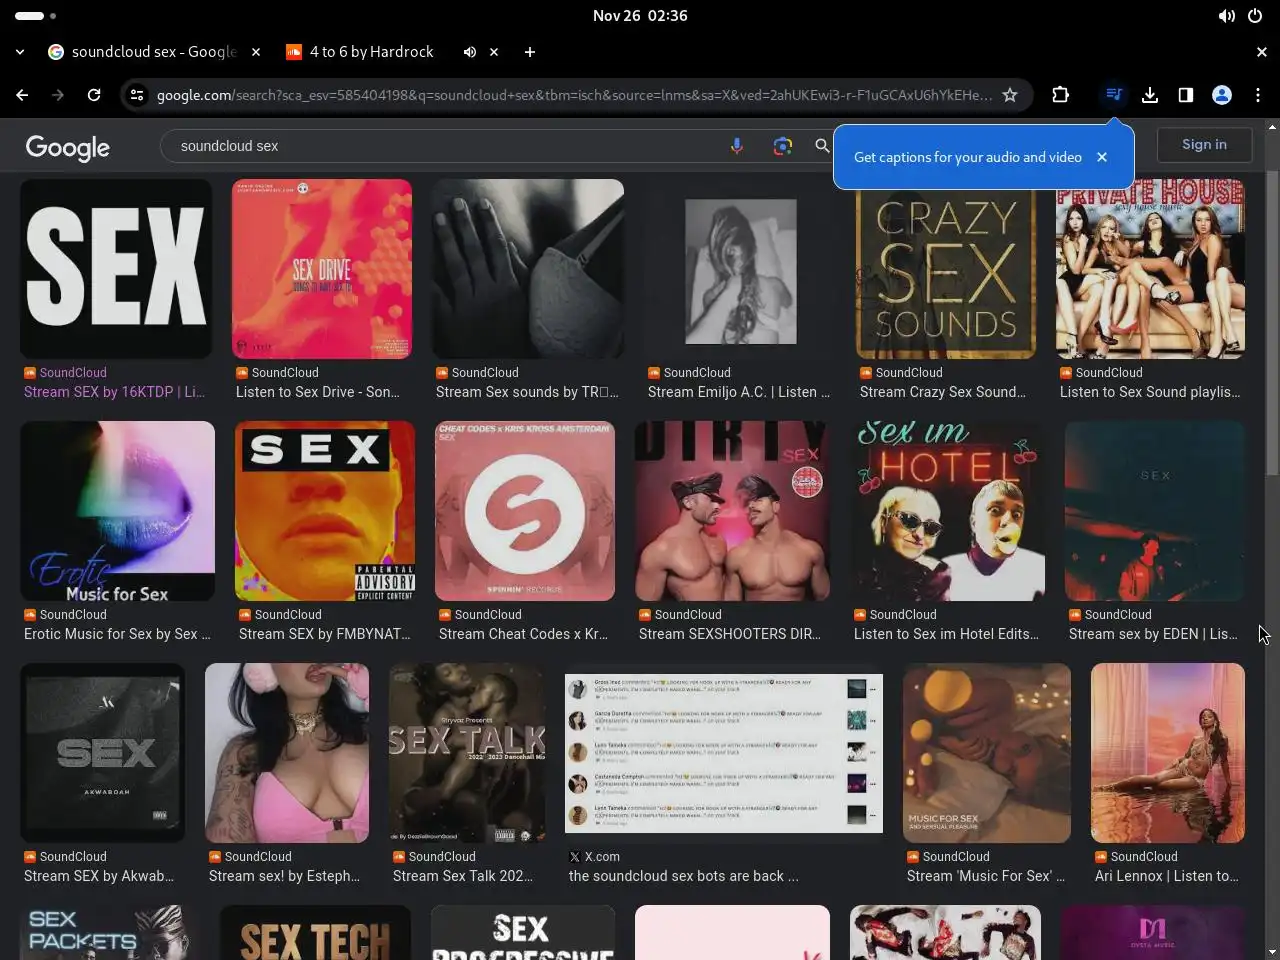The height and width of the screenshot is (960, 1280).
Task: Open 'Stream Emiljo A.C. | Listen' link
Action: click(x=739, y=392)
